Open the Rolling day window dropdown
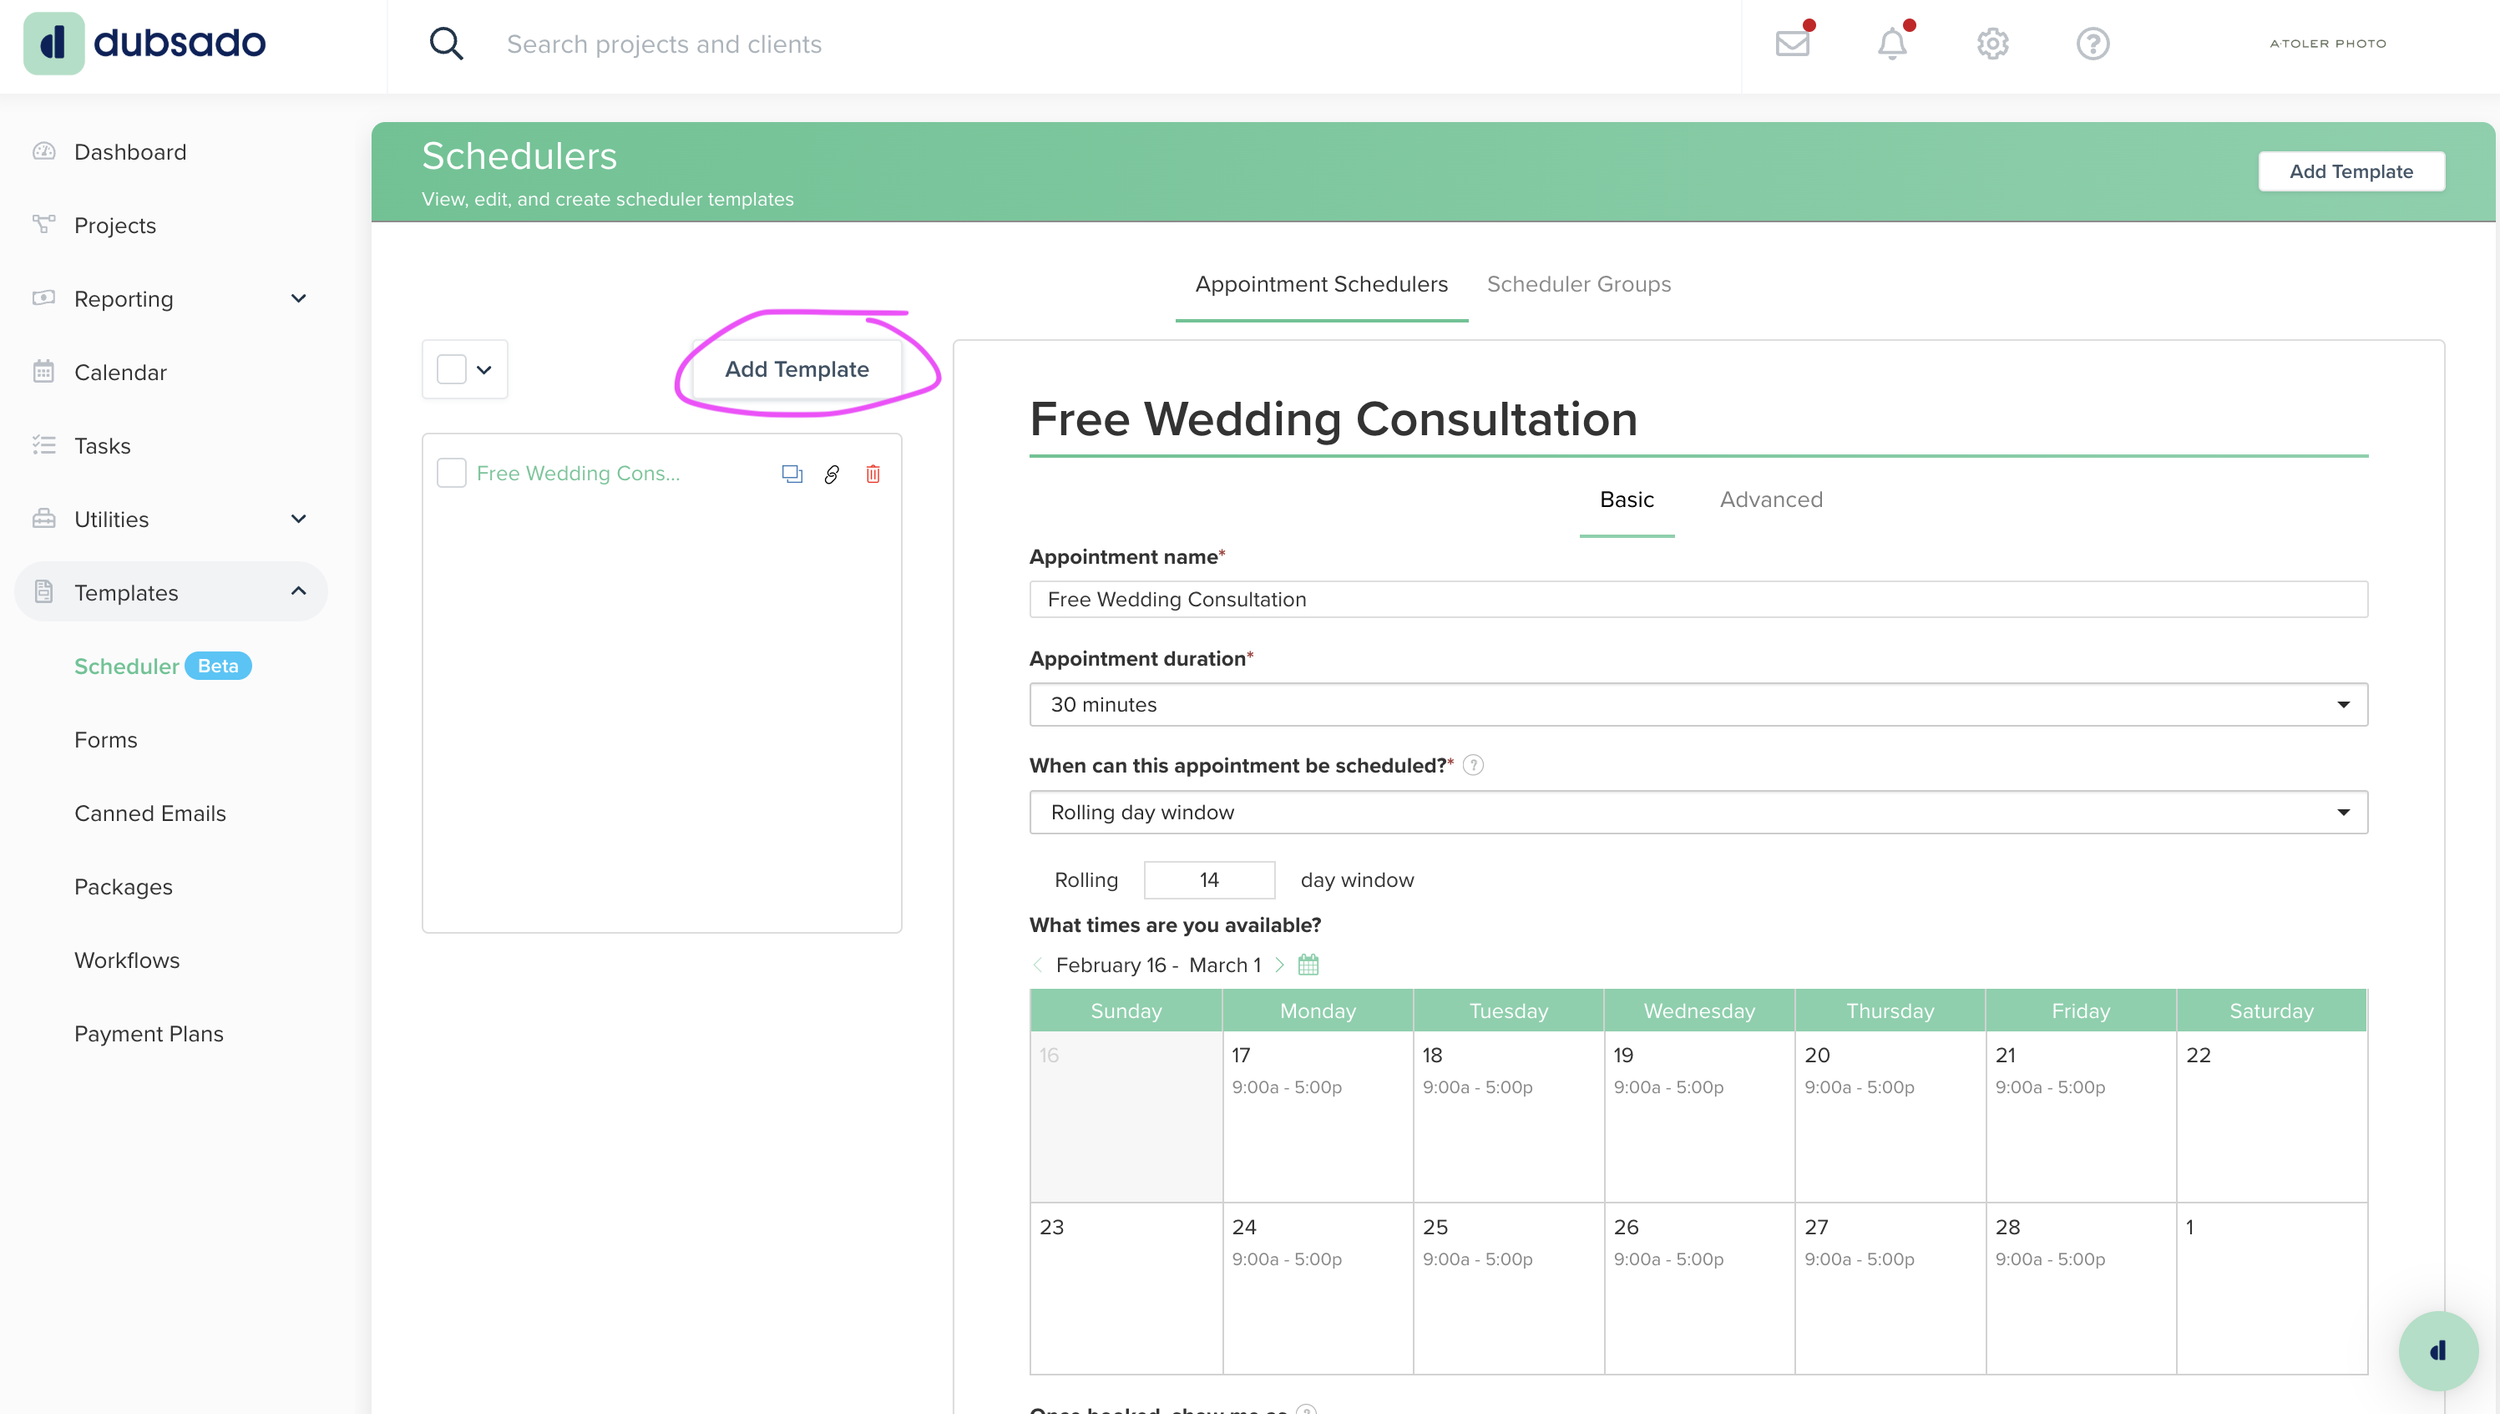This screenshot has height=1414, width=2500. click(1698, 812)
